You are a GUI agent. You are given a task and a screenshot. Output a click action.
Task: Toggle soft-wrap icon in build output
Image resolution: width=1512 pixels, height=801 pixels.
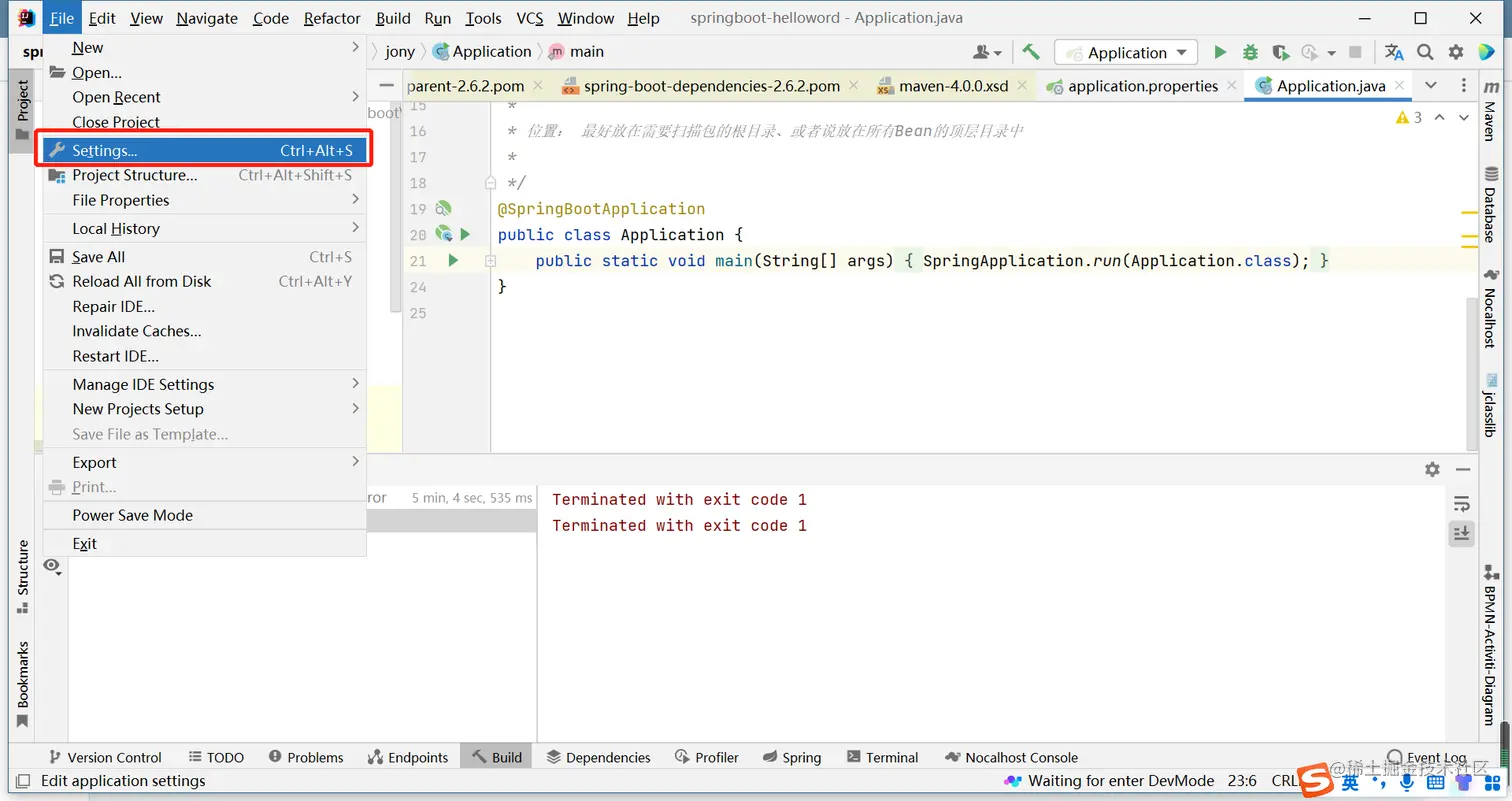(x=1462, y=503)
